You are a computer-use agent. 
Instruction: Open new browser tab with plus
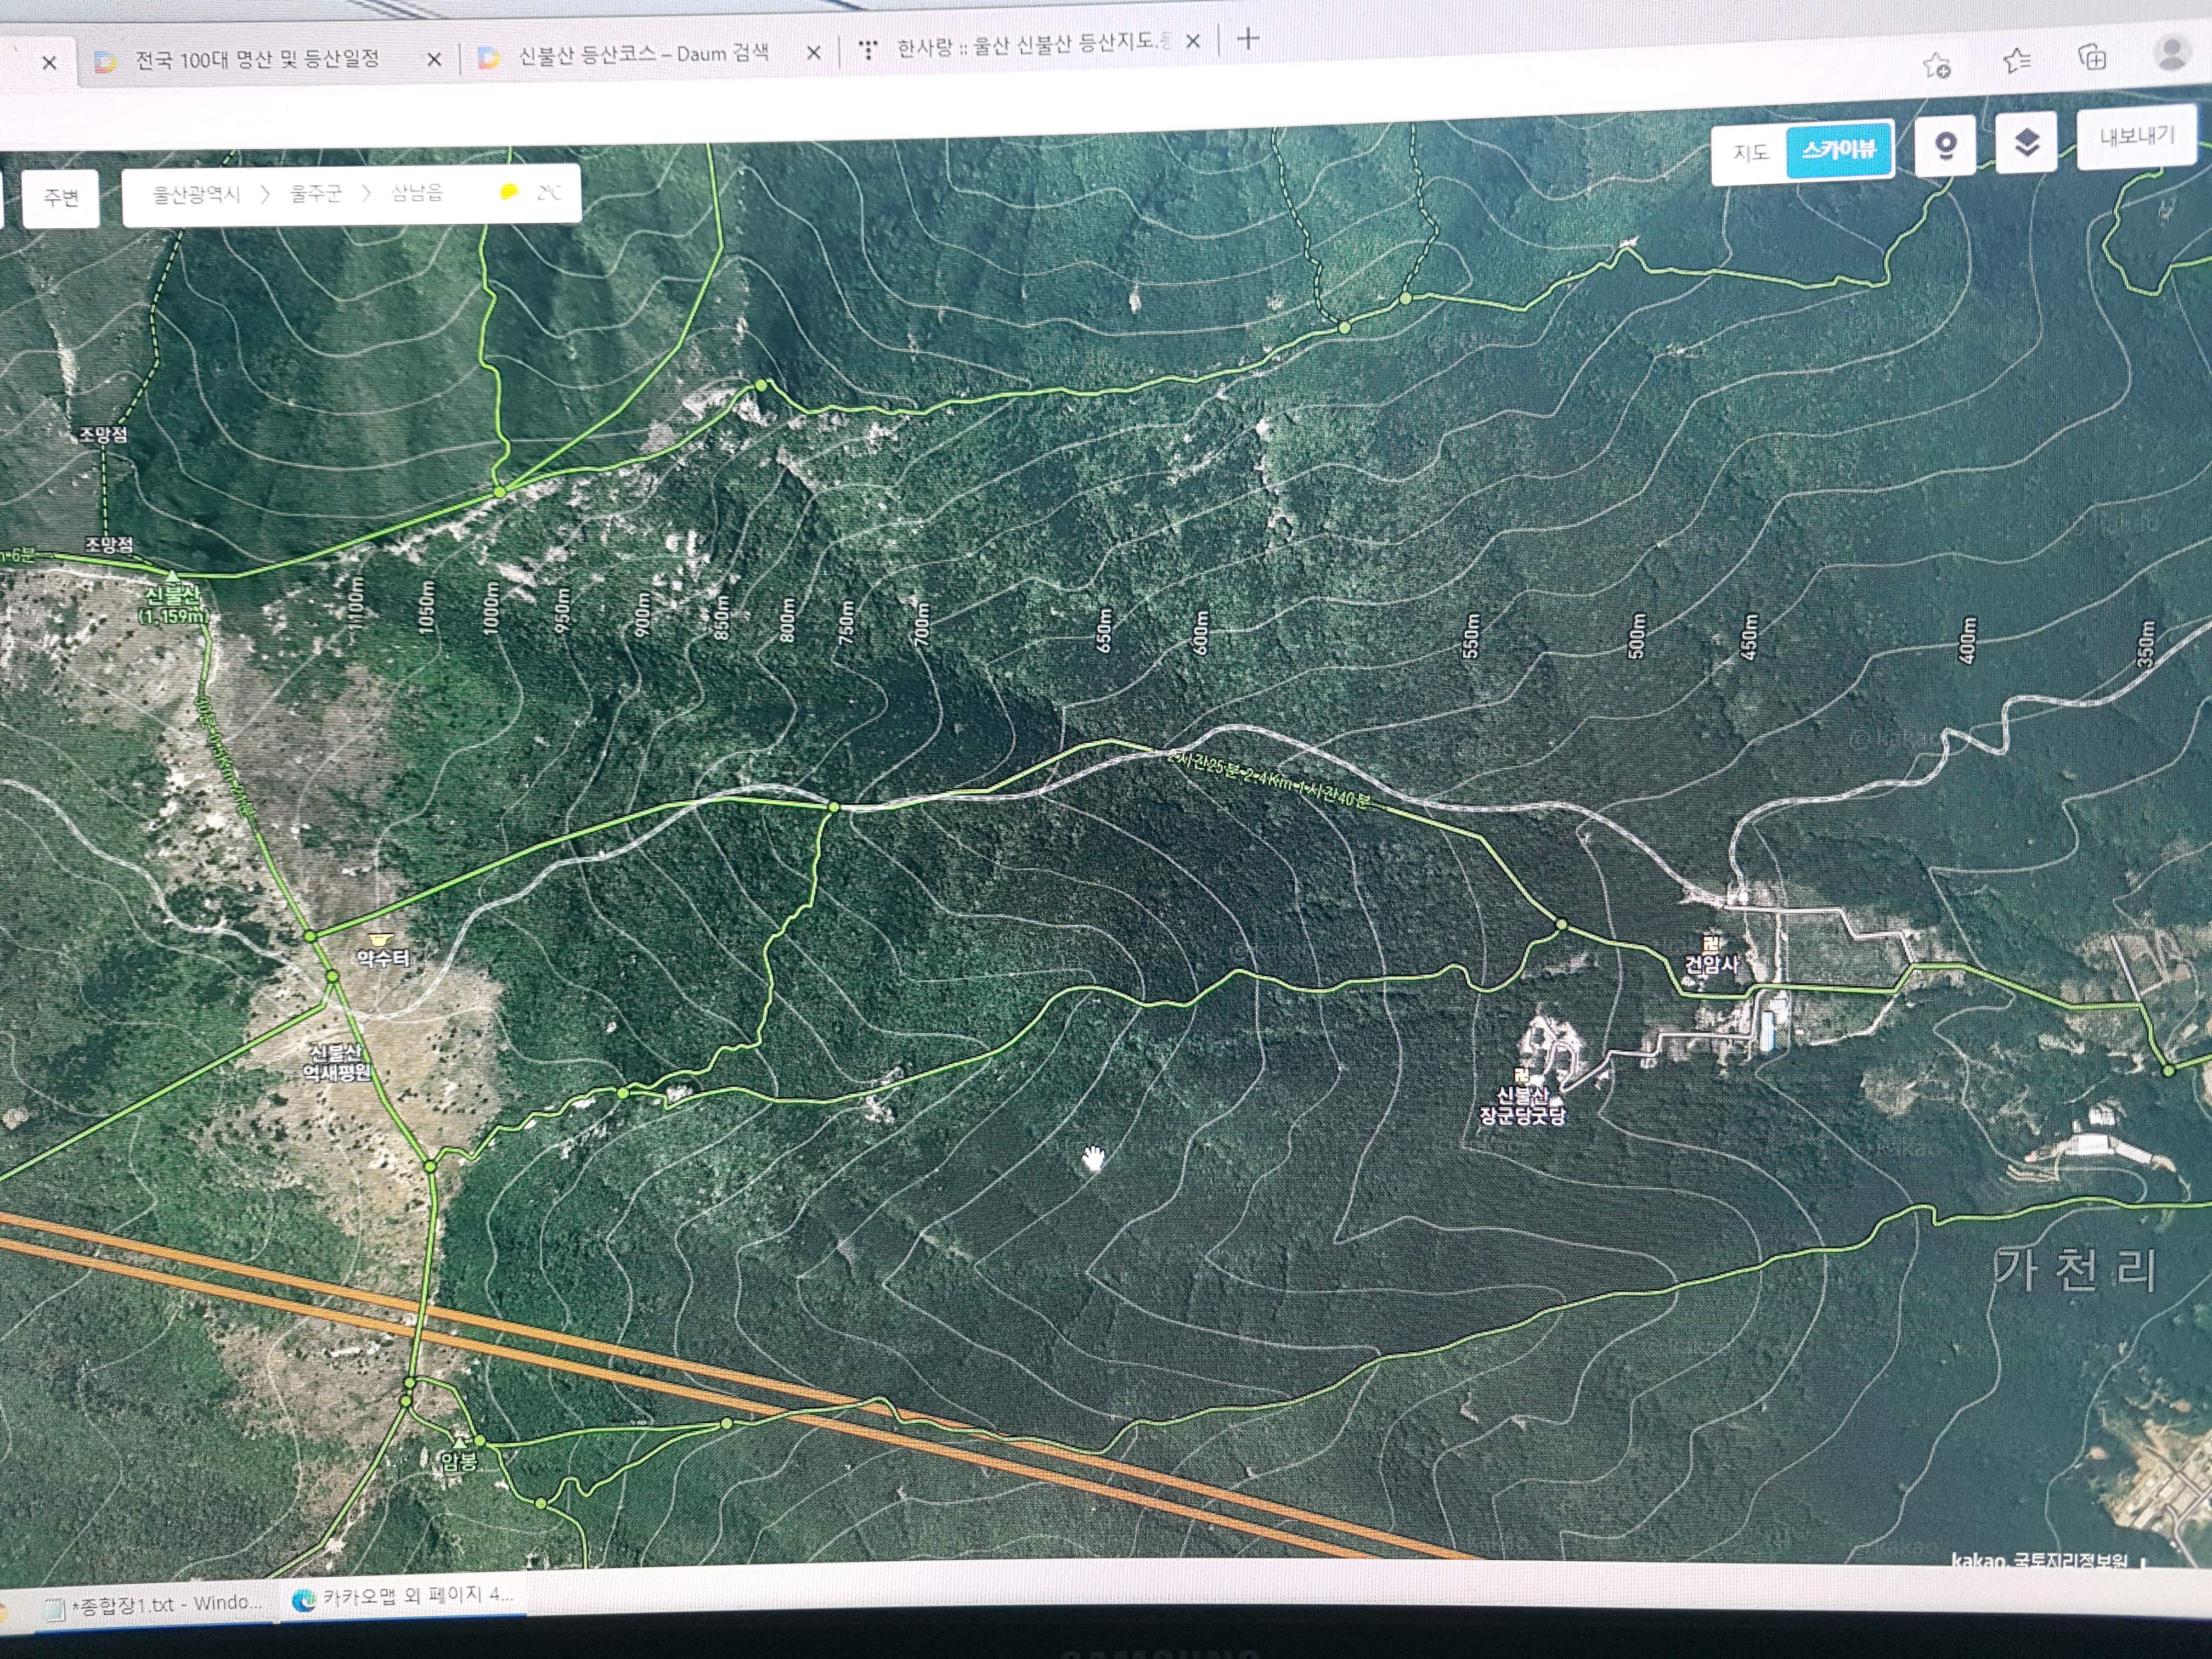point(1247,39)
